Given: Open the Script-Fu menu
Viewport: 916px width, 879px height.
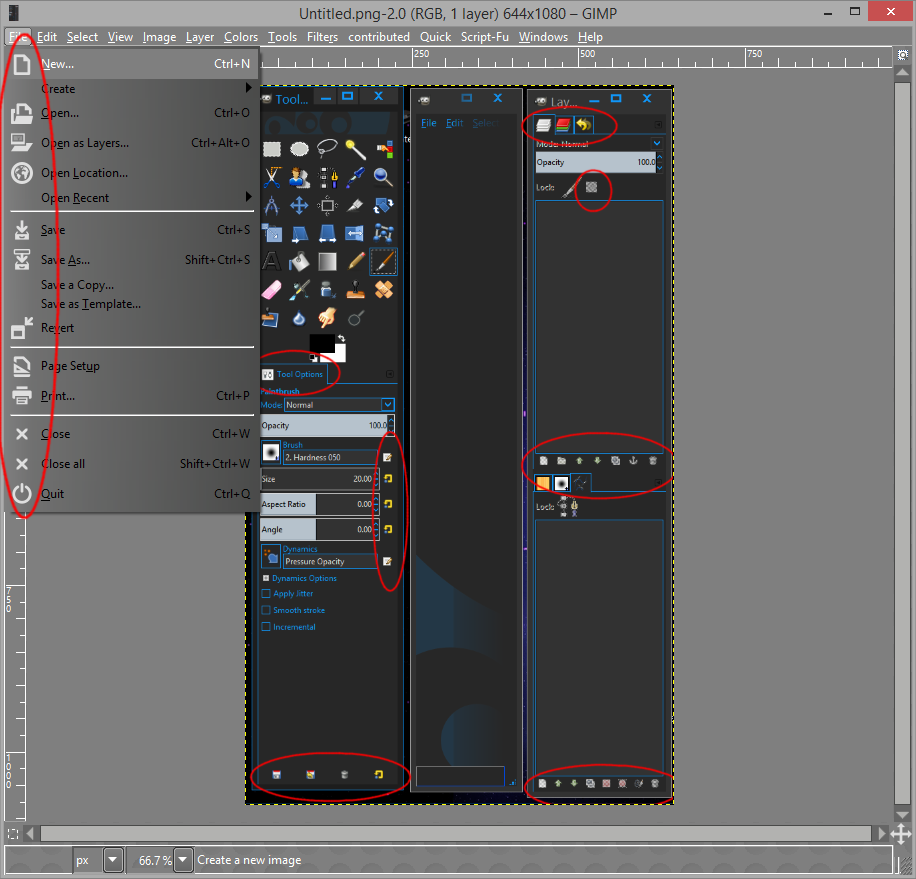Looking at the screenshot, I should pos(485,37).
